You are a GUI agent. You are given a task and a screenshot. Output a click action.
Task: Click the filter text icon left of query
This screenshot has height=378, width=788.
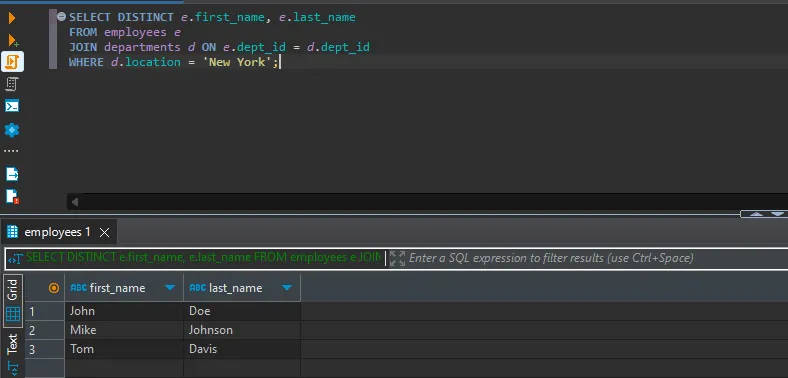click(17, 258)
